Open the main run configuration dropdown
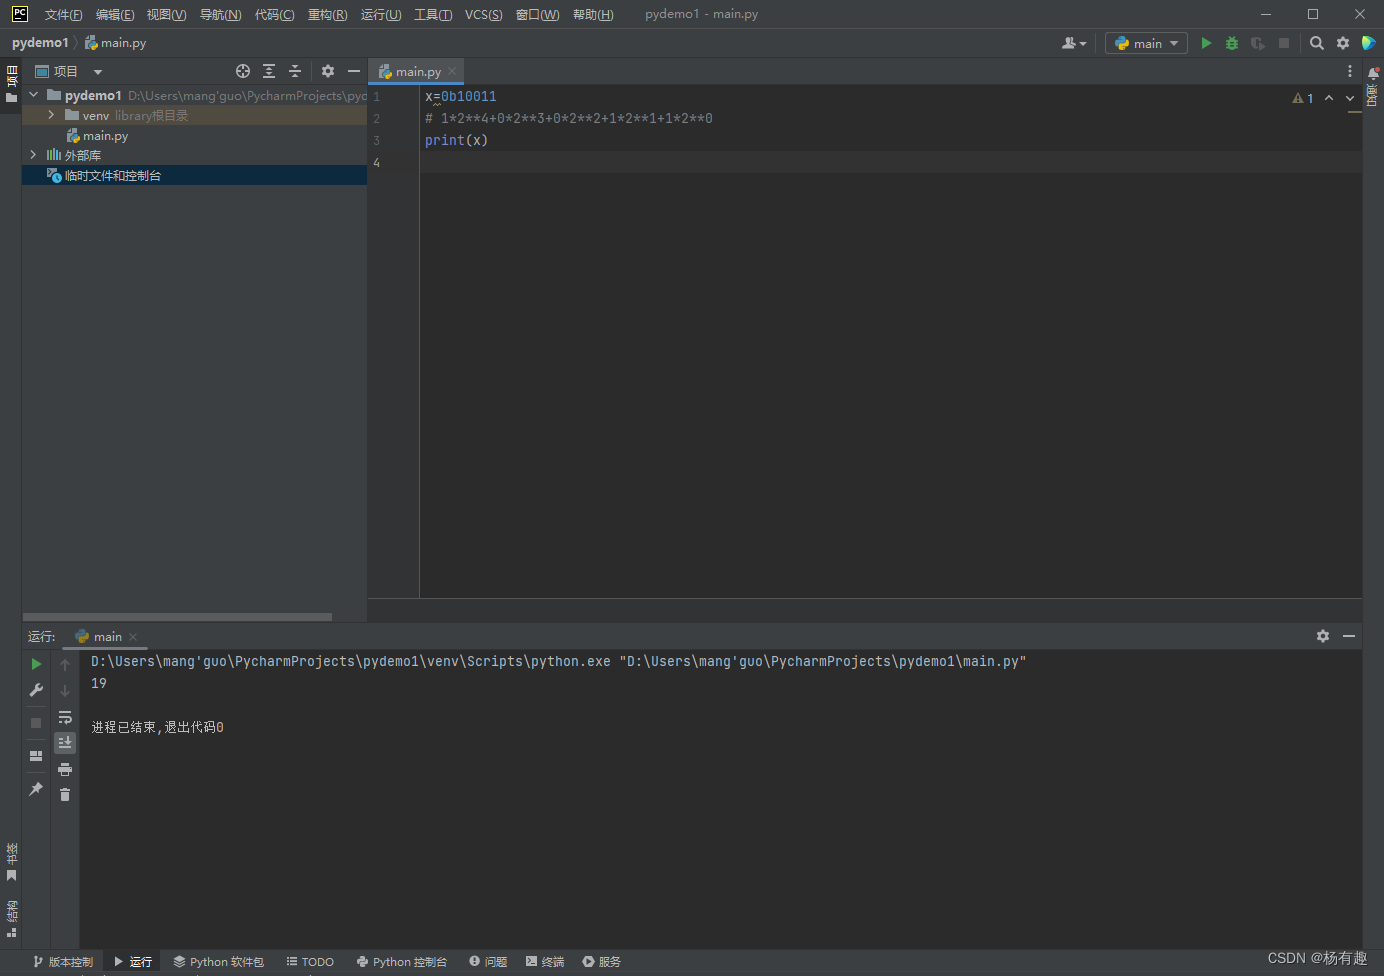 1146,43
